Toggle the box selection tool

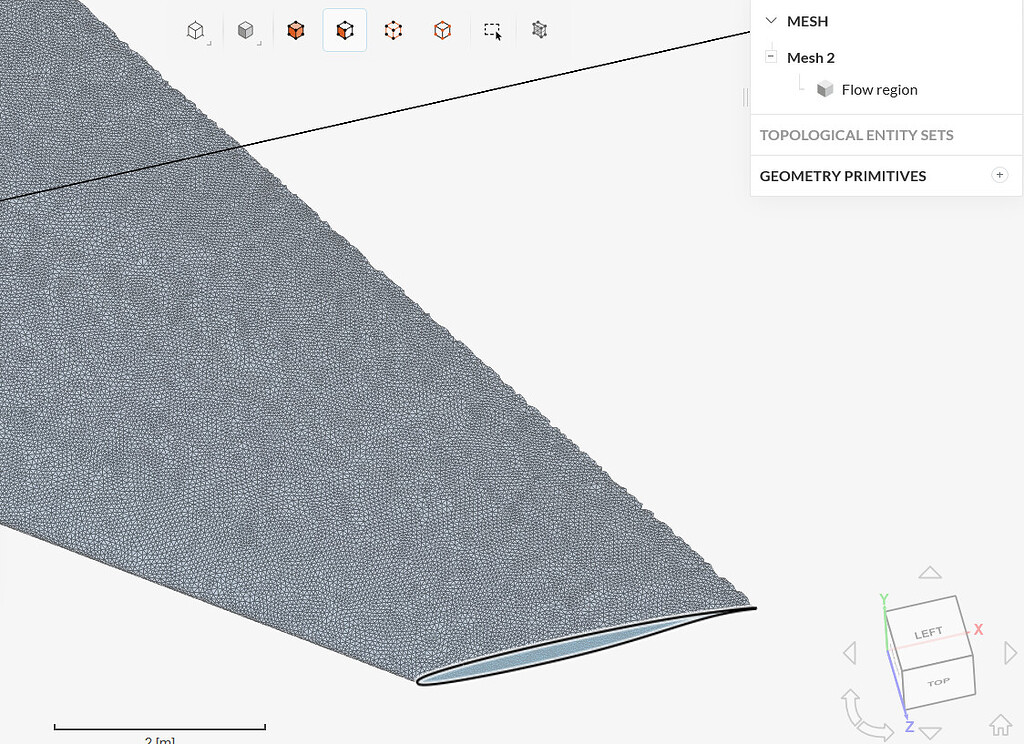[x=492, y=30]
